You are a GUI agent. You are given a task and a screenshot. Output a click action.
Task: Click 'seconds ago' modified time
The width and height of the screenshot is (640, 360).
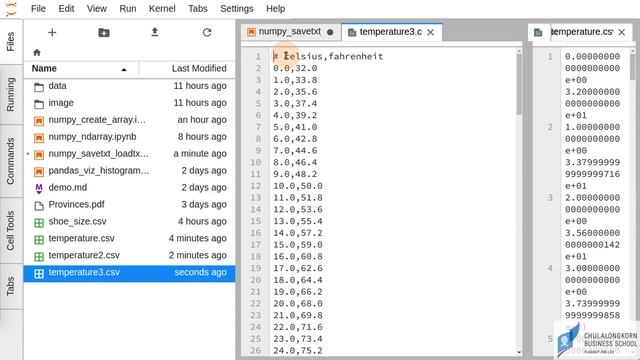tap(200, 272)
